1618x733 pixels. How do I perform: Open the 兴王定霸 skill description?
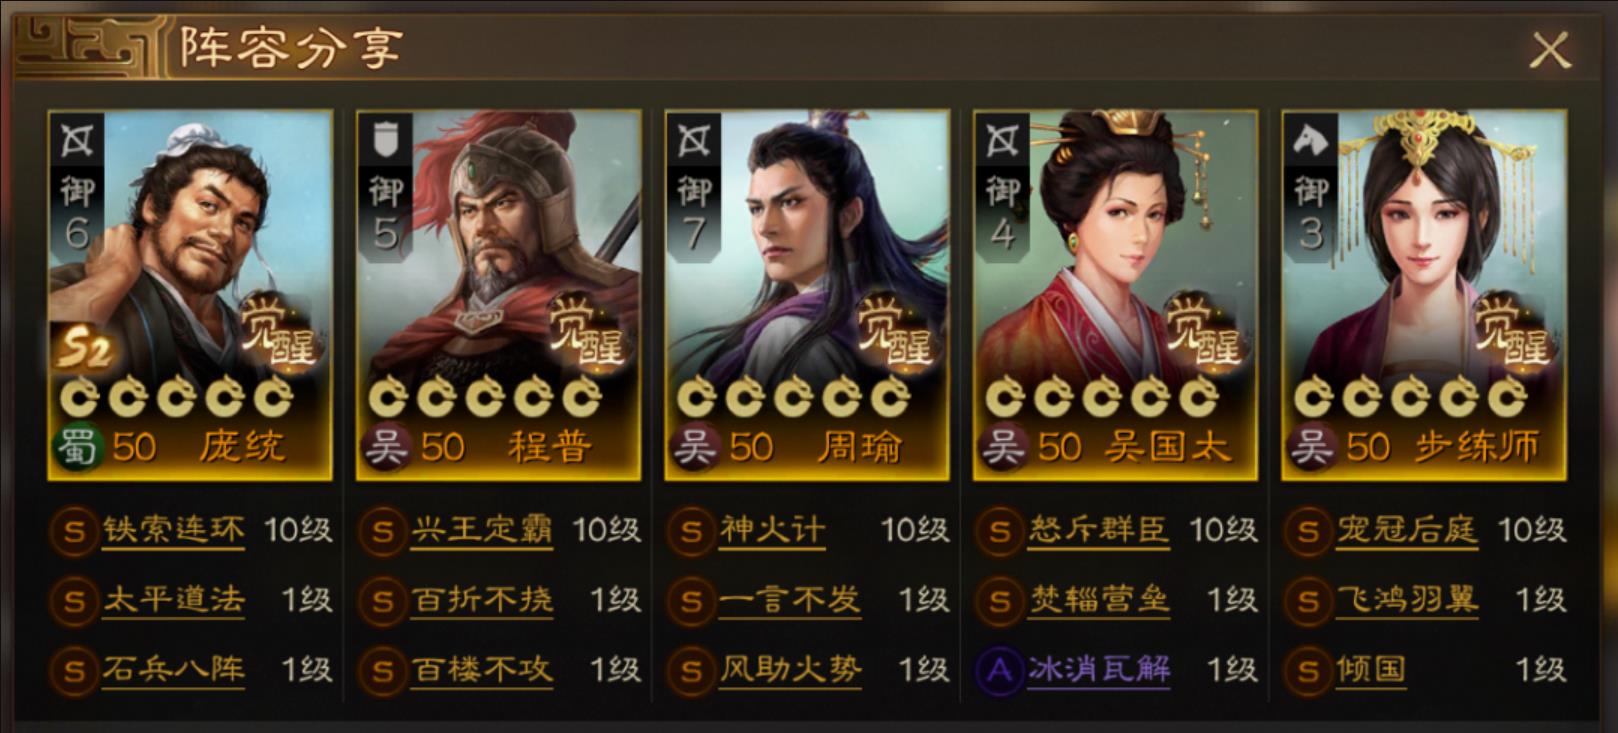pyautogui.click(x=482, y=531)
